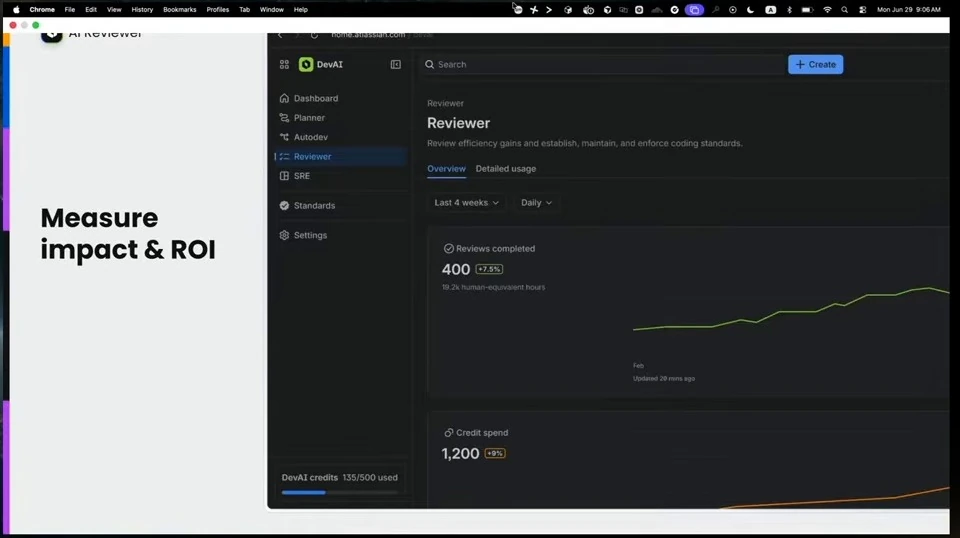Click the Reviews completed check icon
Image resolution: width=960 pixels, height=538 pixels.
449,248
